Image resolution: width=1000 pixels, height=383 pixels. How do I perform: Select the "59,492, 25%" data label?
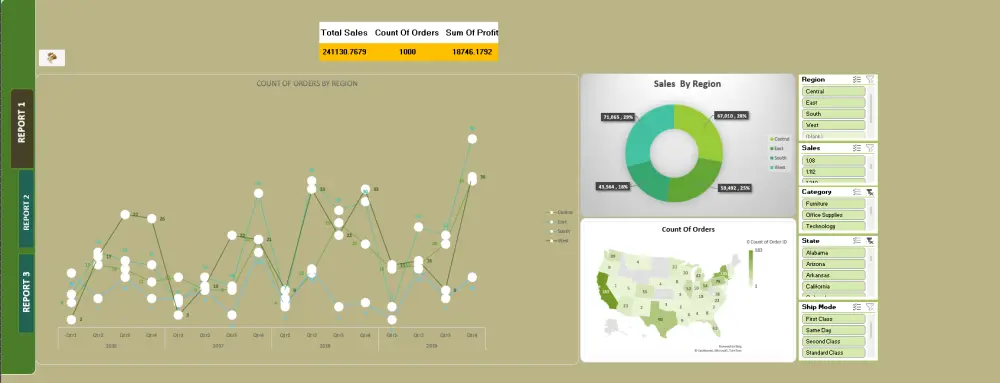click(x=736, y=188)
